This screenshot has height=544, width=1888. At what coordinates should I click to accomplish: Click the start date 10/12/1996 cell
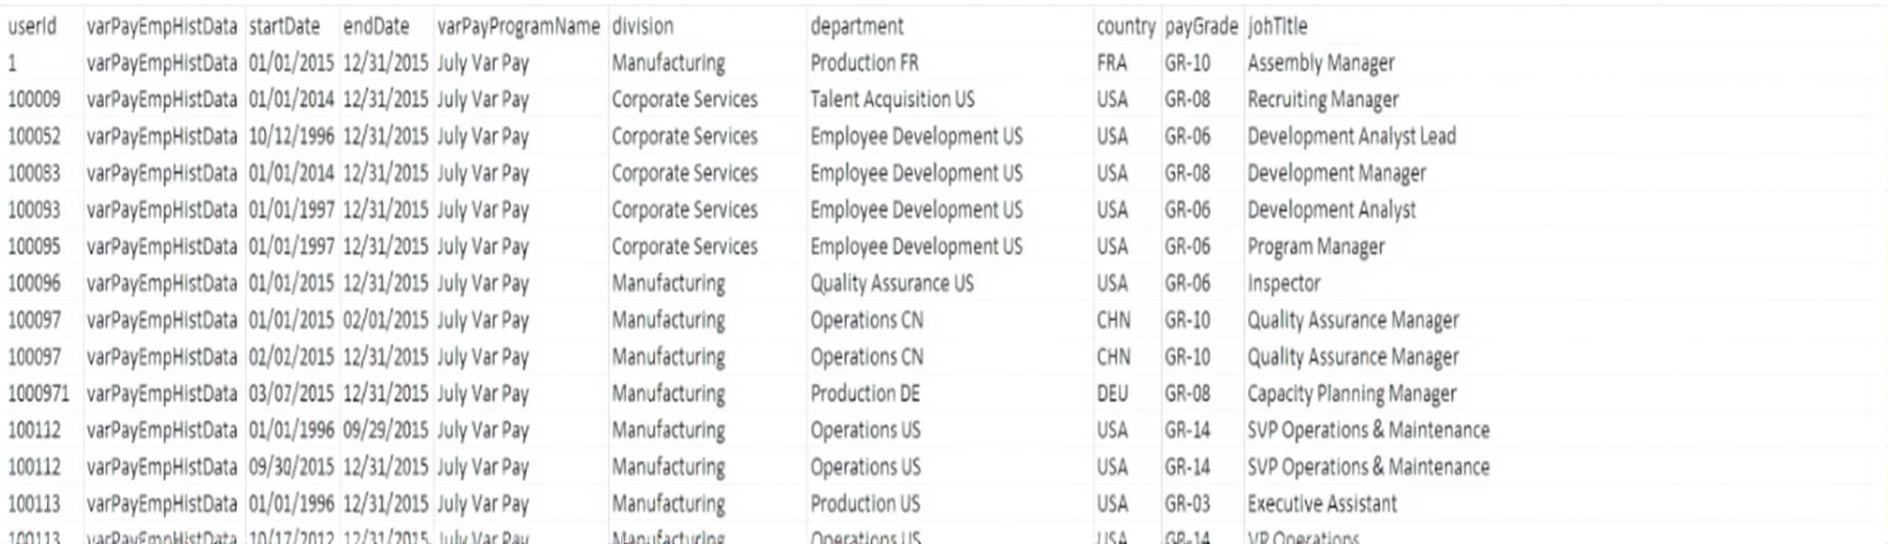point(291,137)
